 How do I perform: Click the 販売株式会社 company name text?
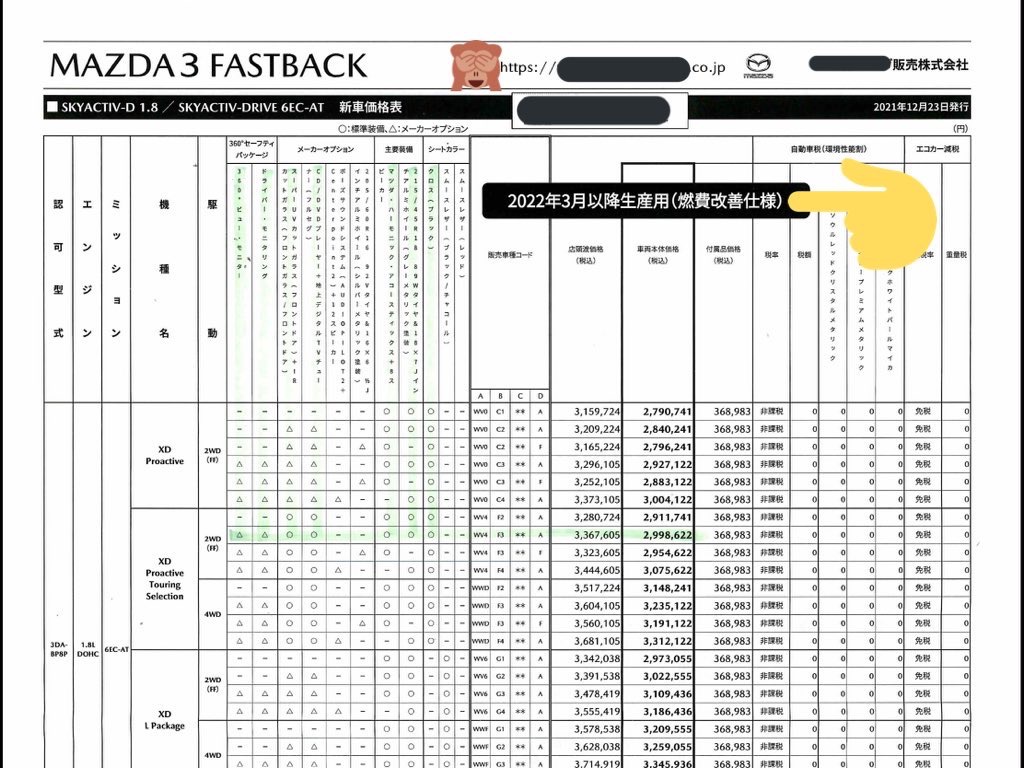click(x=931, y=65)
